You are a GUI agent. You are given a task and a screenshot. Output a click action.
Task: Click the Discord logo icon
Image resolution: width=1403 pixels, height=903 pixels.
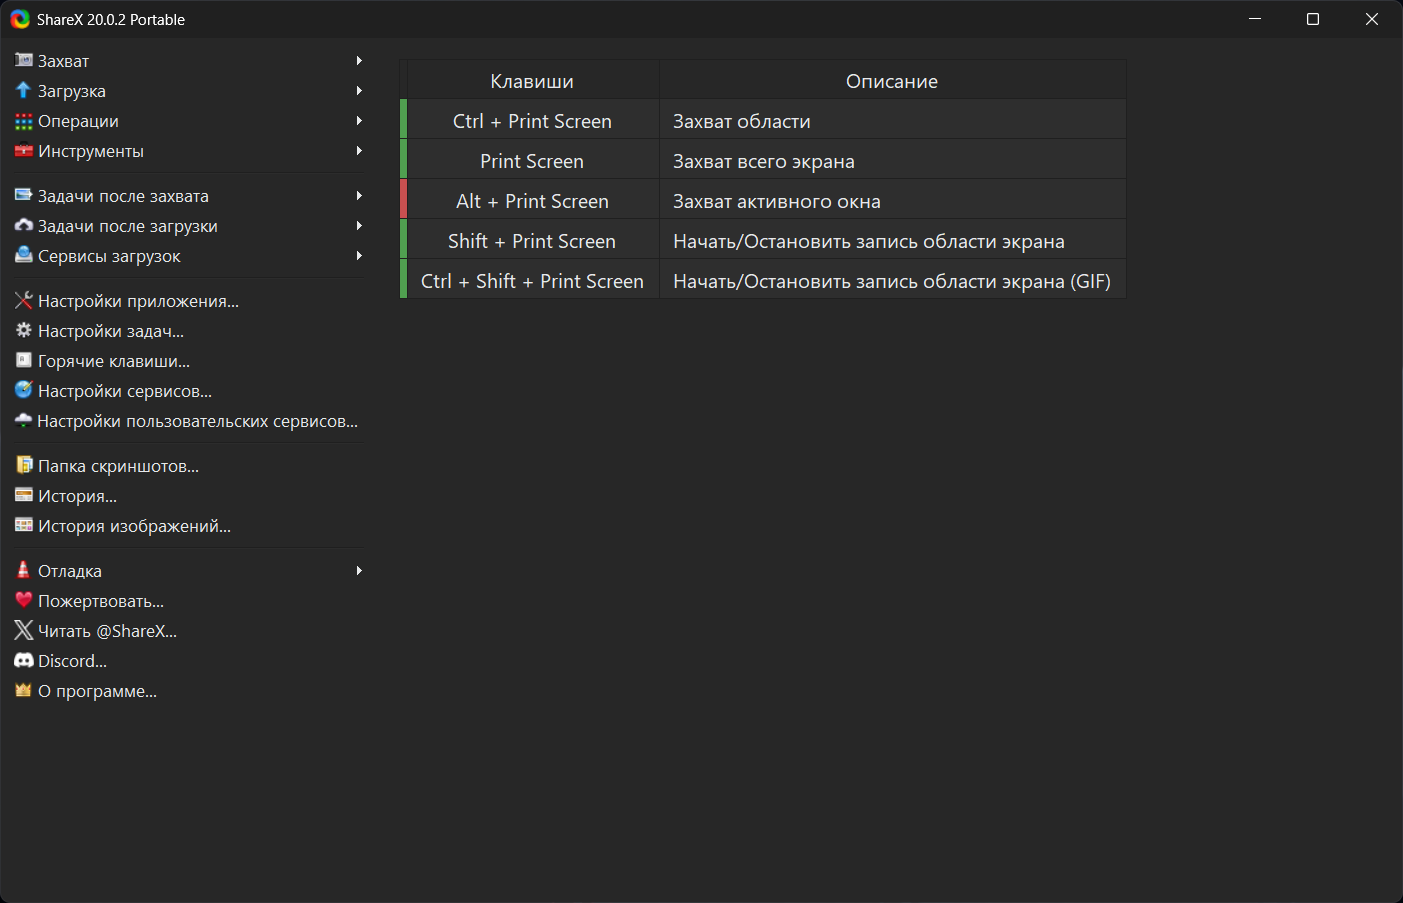(24, 661)
